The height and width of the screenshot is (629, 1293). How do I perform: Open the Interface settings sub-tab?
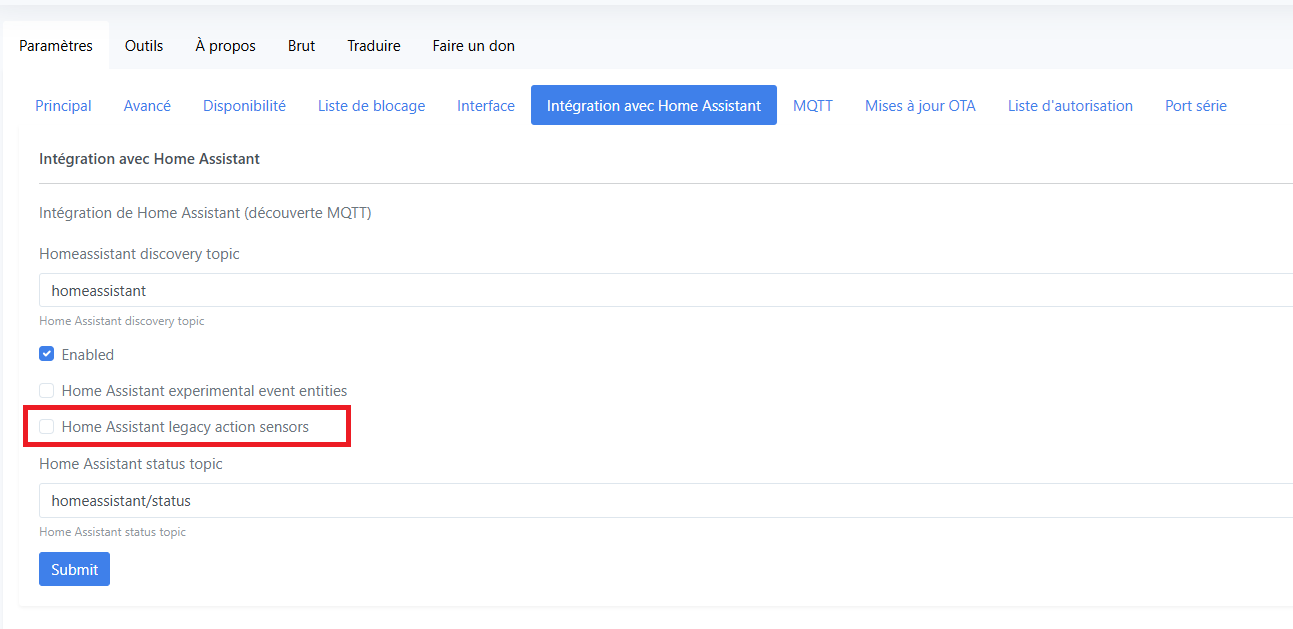point(486,105)
